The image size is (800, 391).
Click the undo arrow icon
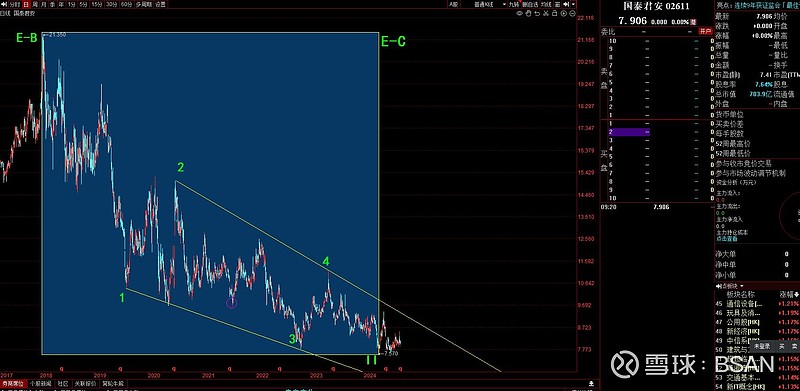[x=537, y=14]
